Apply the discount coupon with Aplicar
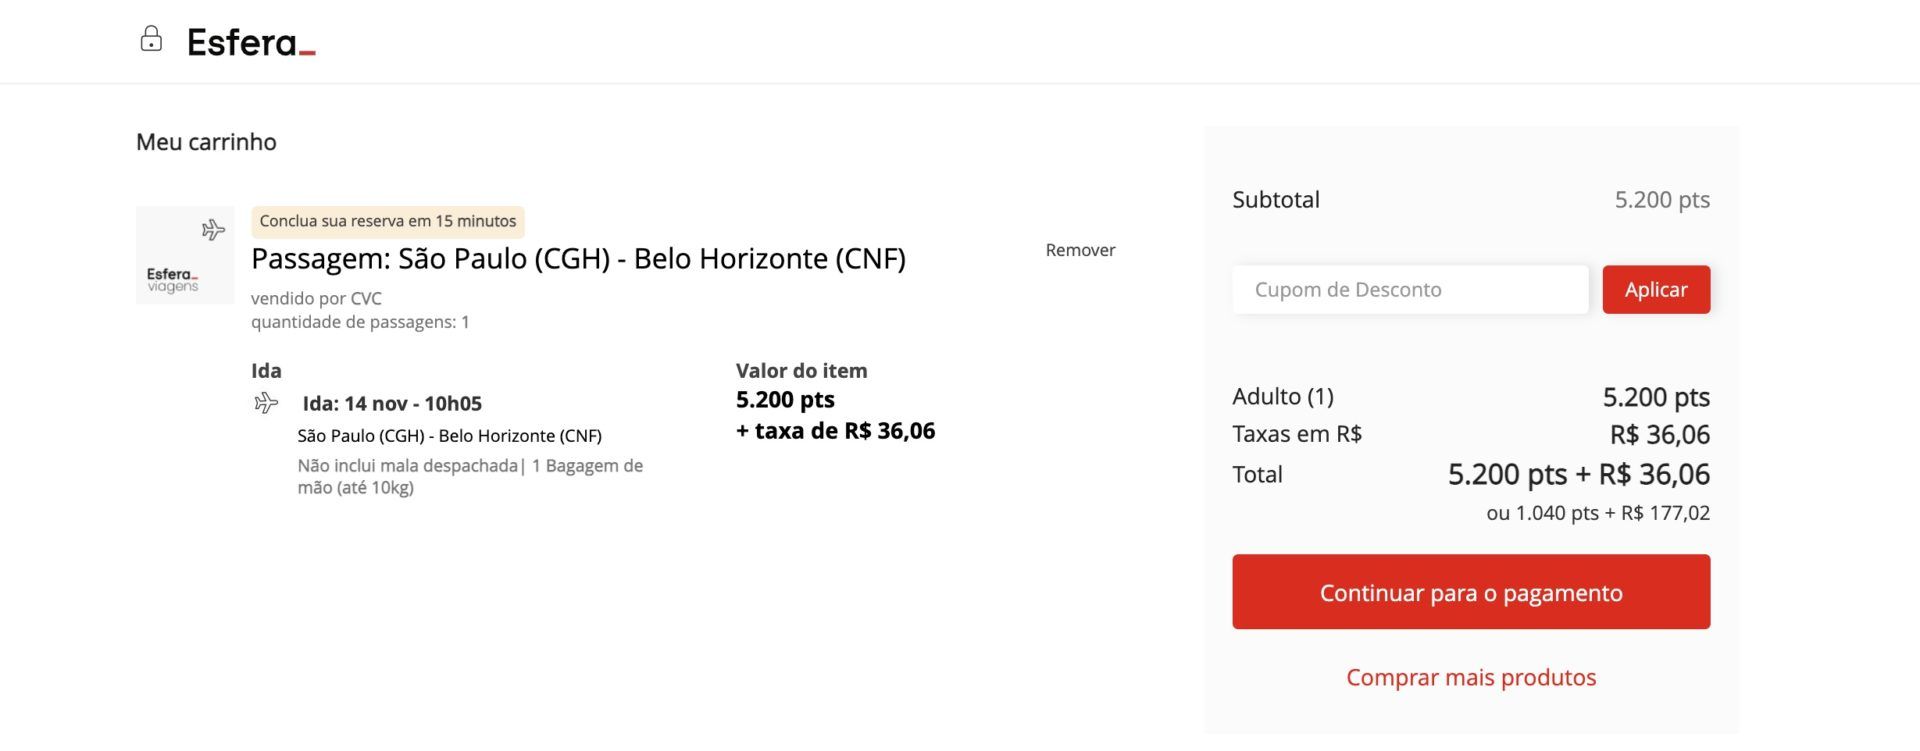Viewport: 1920px width, 751px height. coord(1656,290)
